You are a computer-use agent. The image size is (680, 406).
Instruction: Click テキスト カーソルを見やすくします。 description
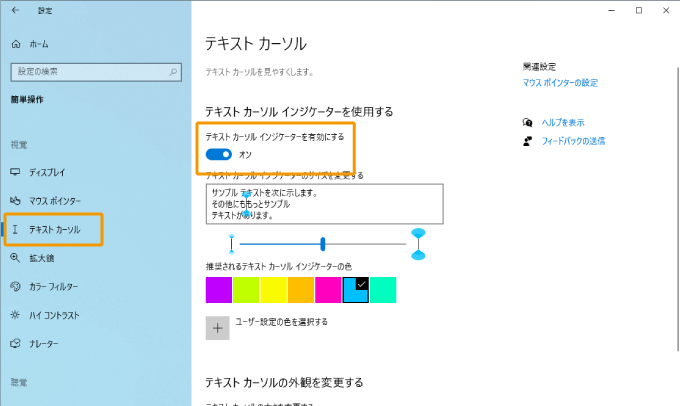(x=259, y=72)
